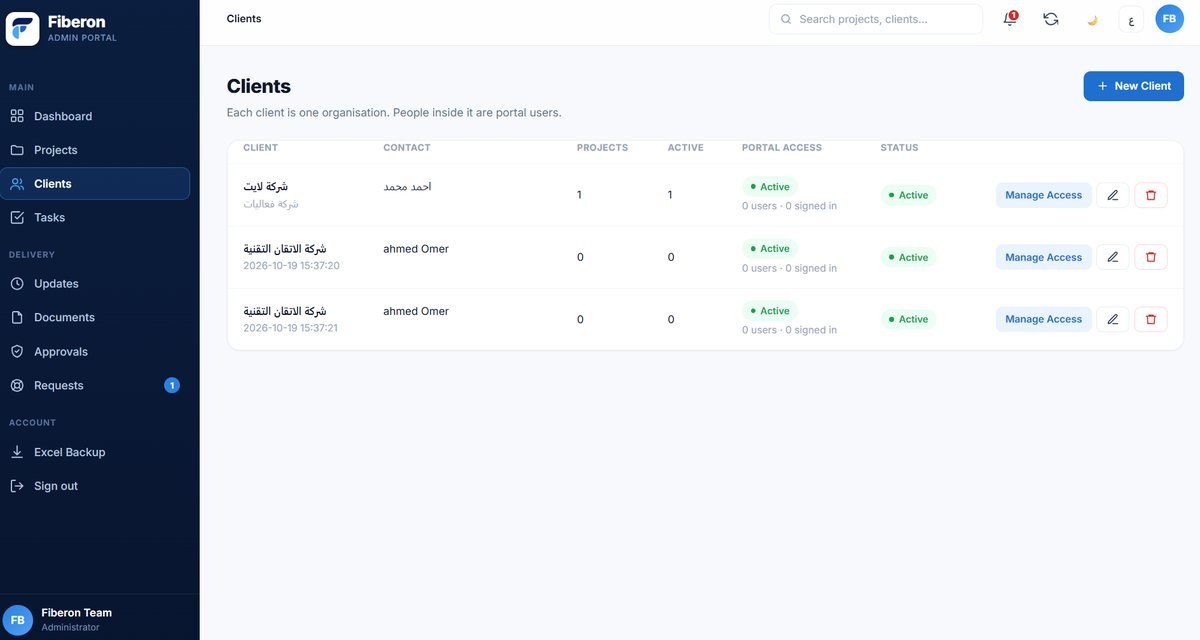Screen dimensions: 1200x640
Task: Click the New Client button
Action: (1133, 86)
